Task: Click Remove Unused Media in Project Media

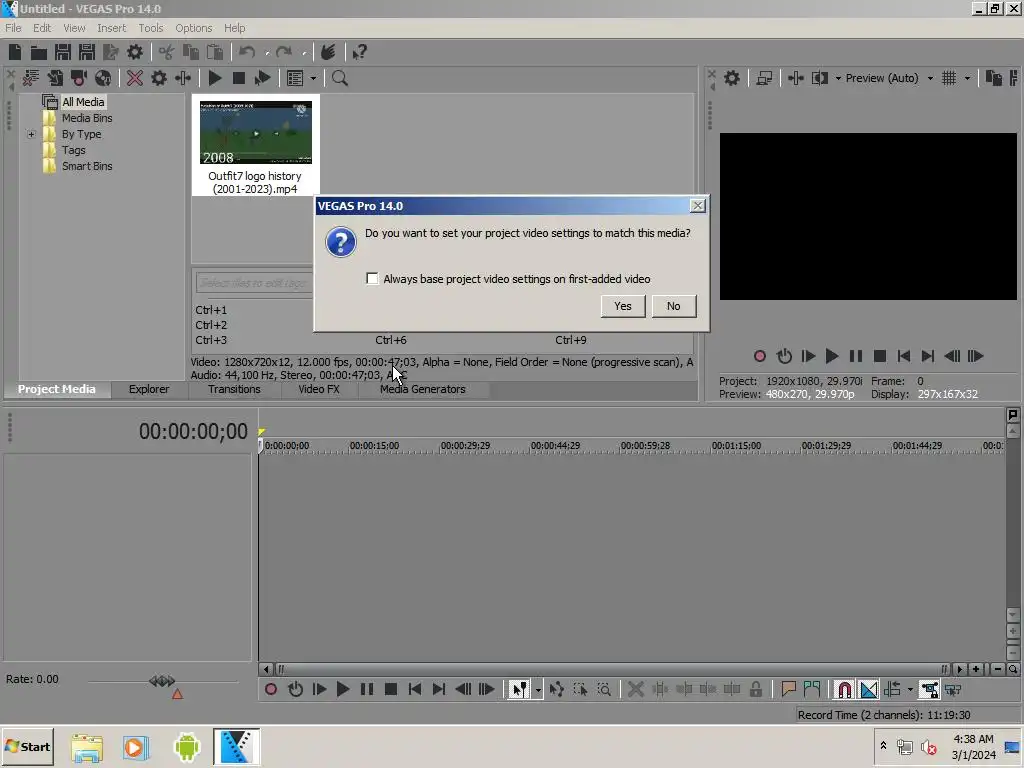Action: click(x=31, y=78)
